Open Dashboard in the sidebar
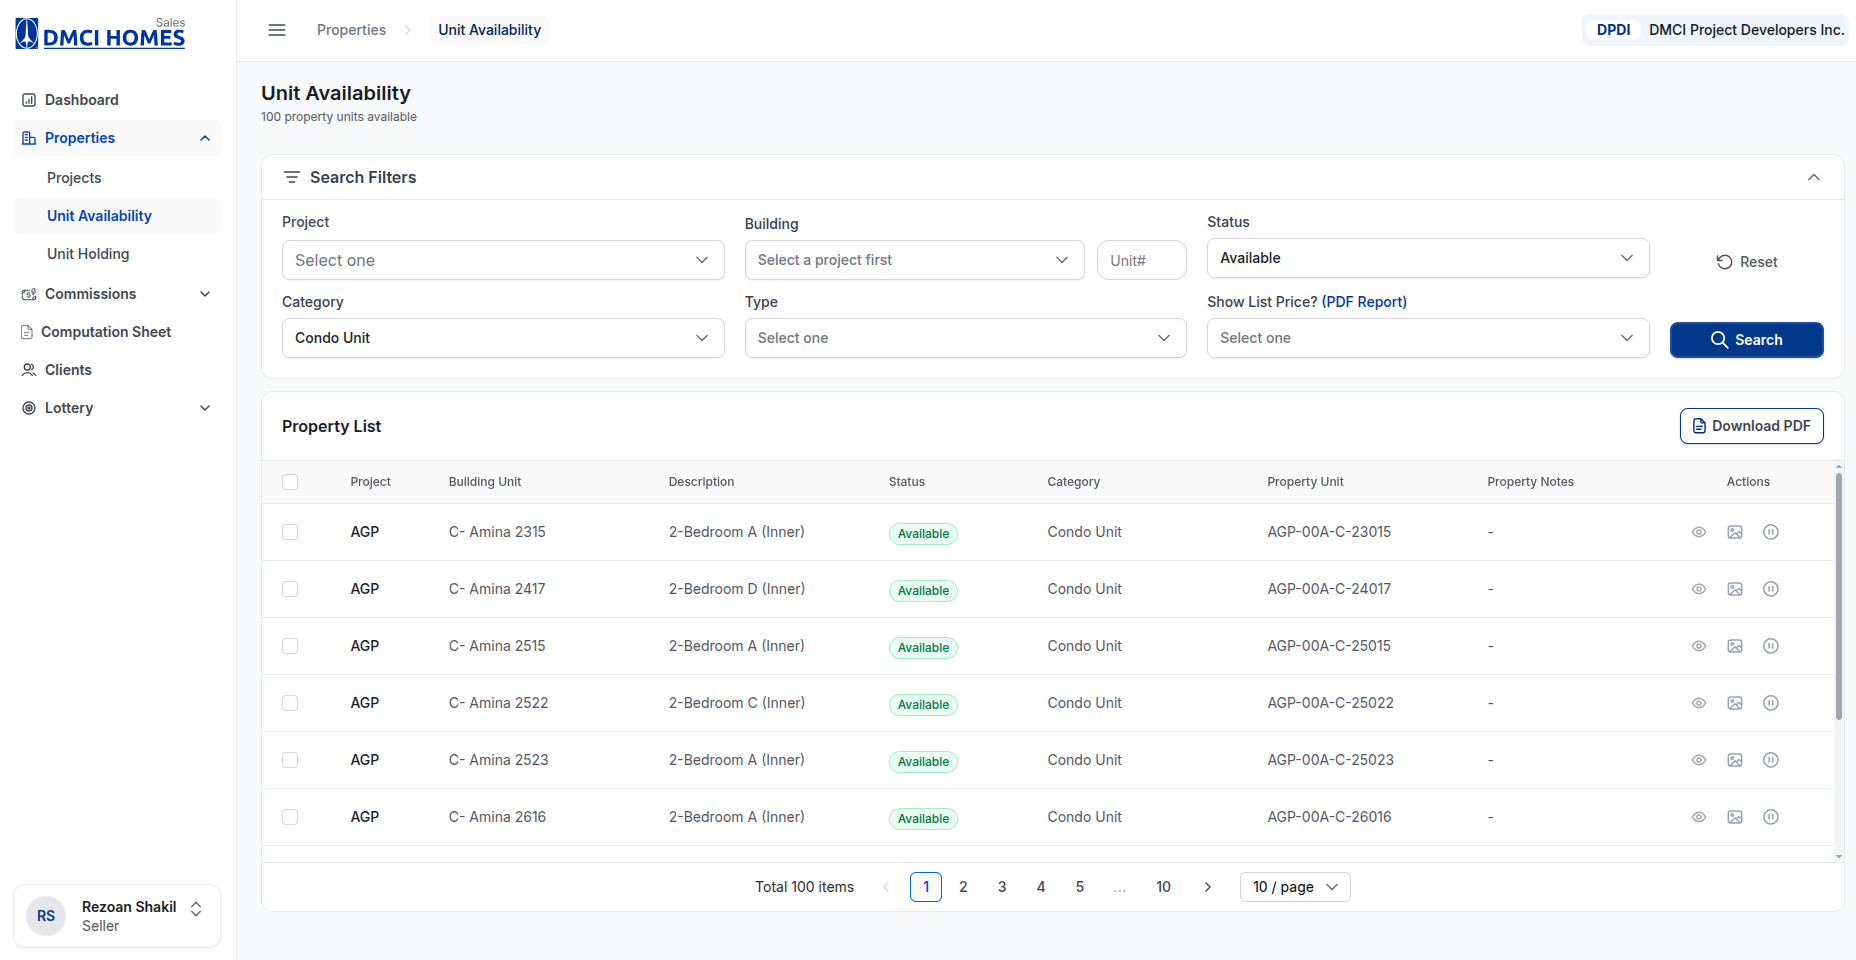This screenshot has height=960, width=1856. [117, 100]
